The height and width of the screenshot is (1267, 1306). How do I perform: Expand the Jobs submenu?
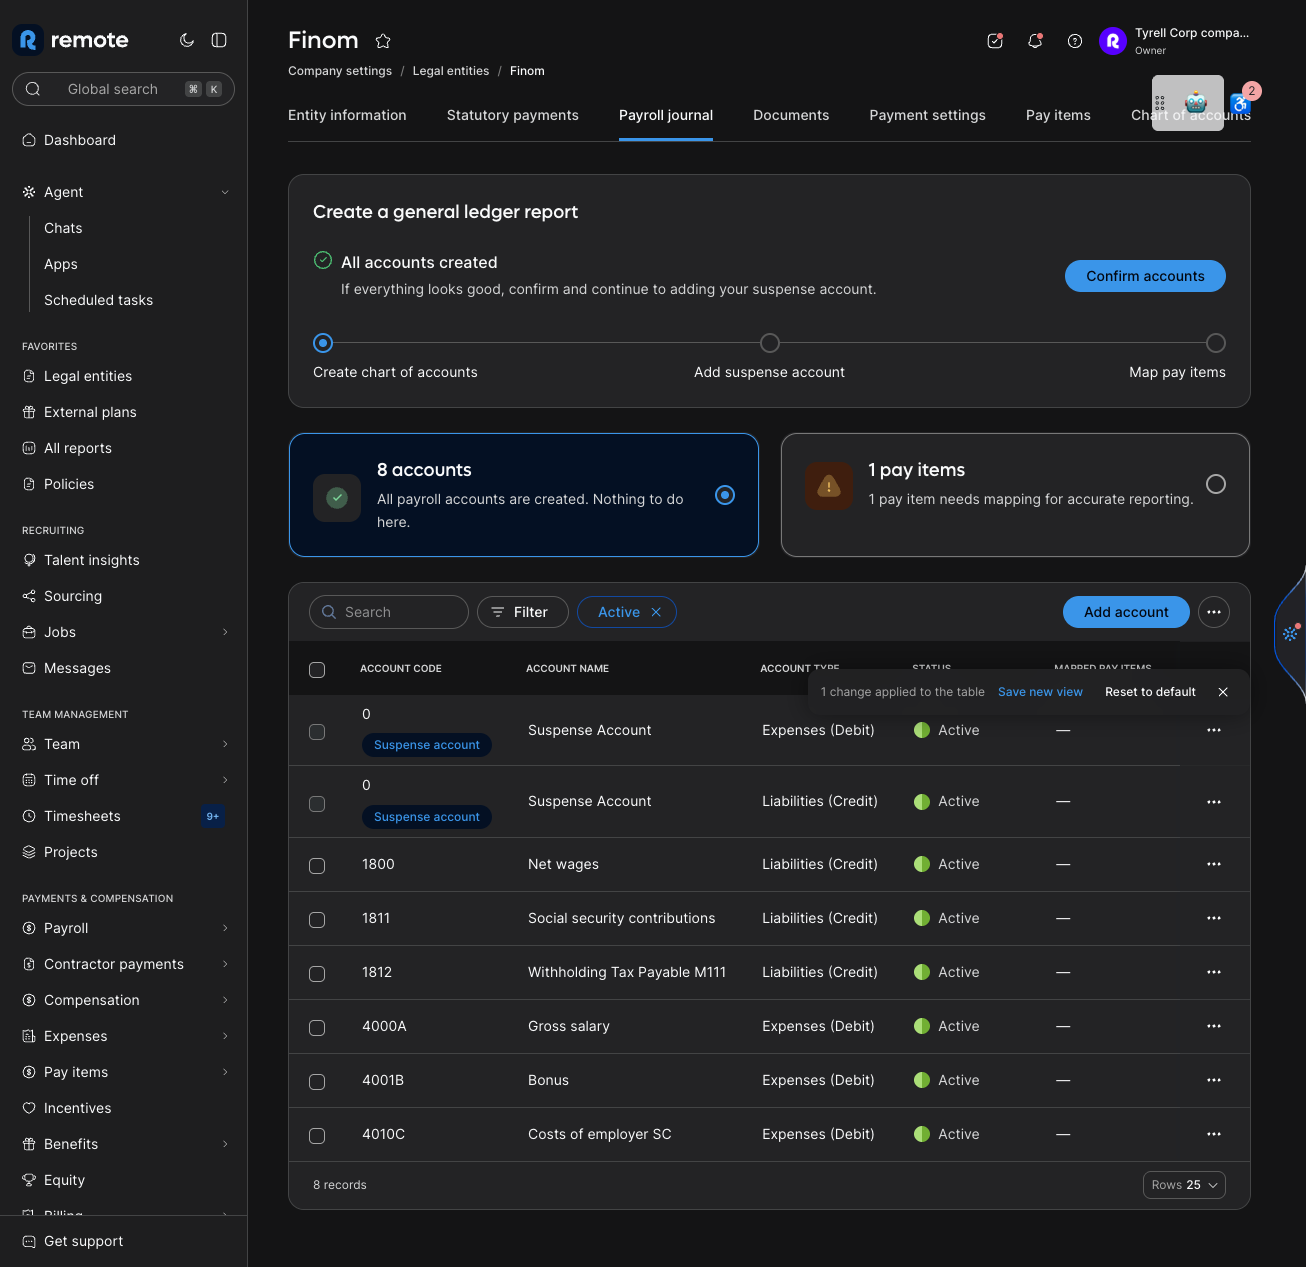[x=225, y=632]
